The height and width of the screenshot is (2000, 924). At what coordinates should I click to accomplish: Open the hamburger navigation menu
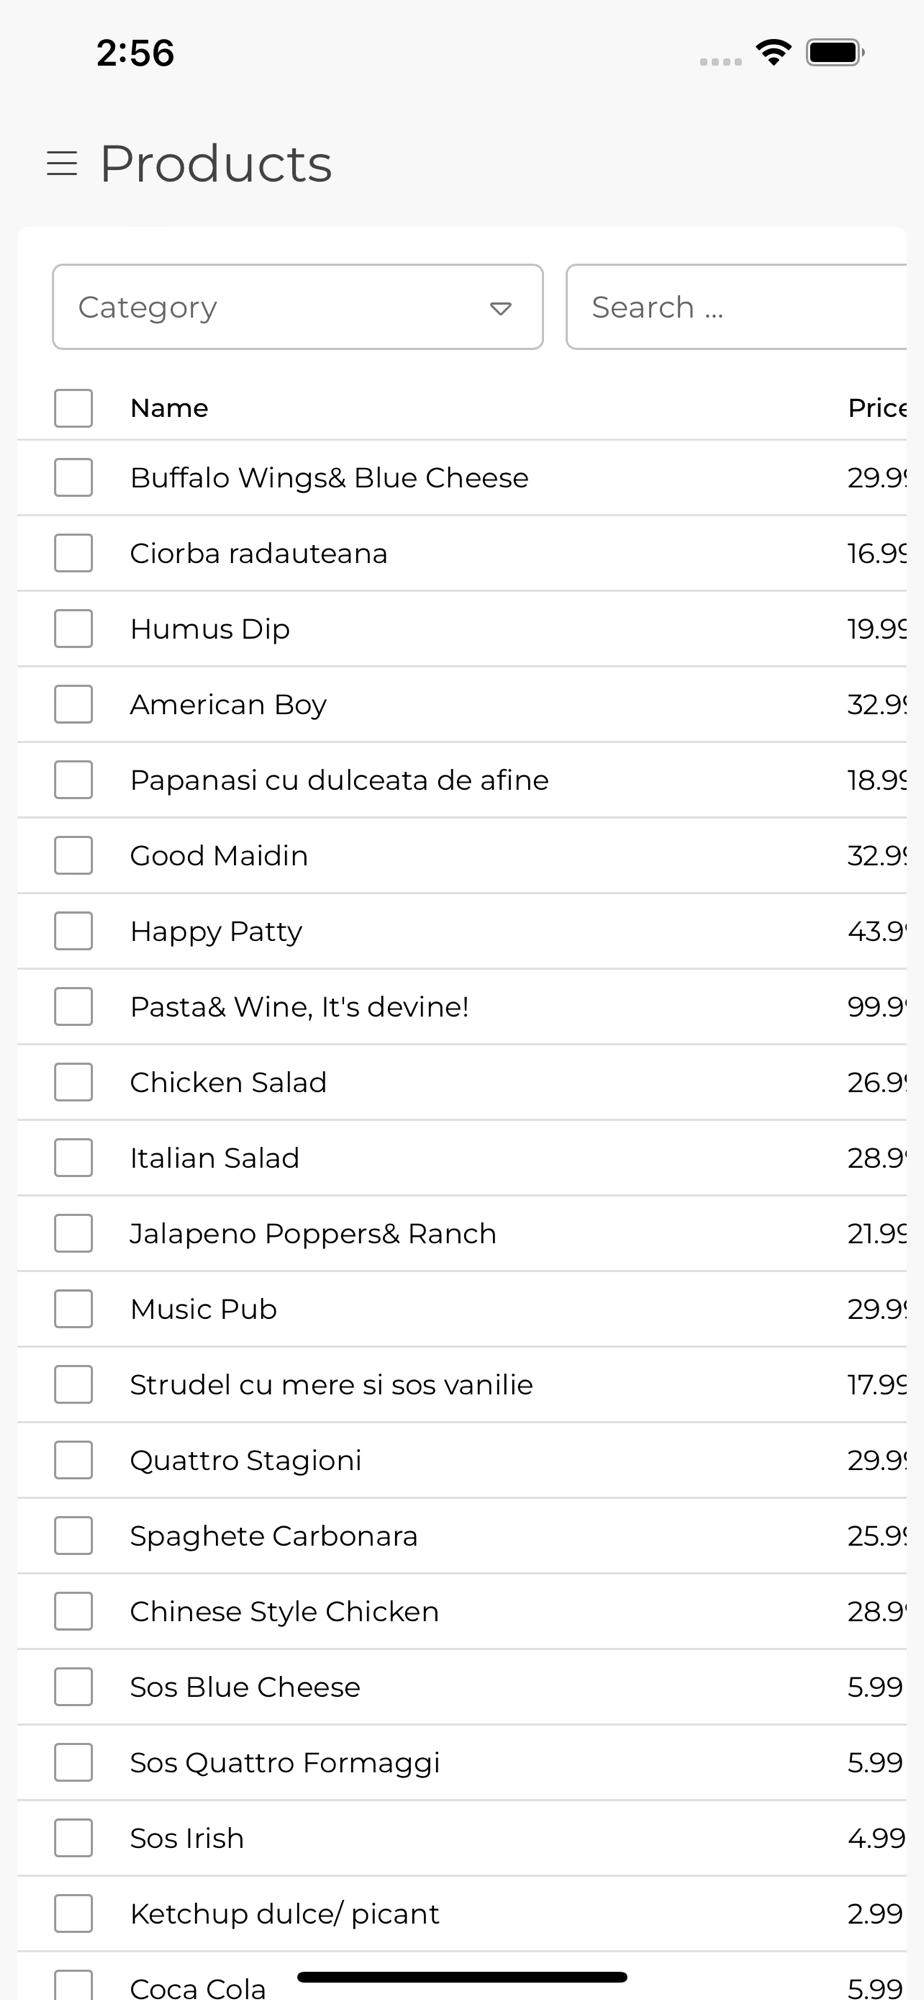pyautogui.click(x=62, y=163)
